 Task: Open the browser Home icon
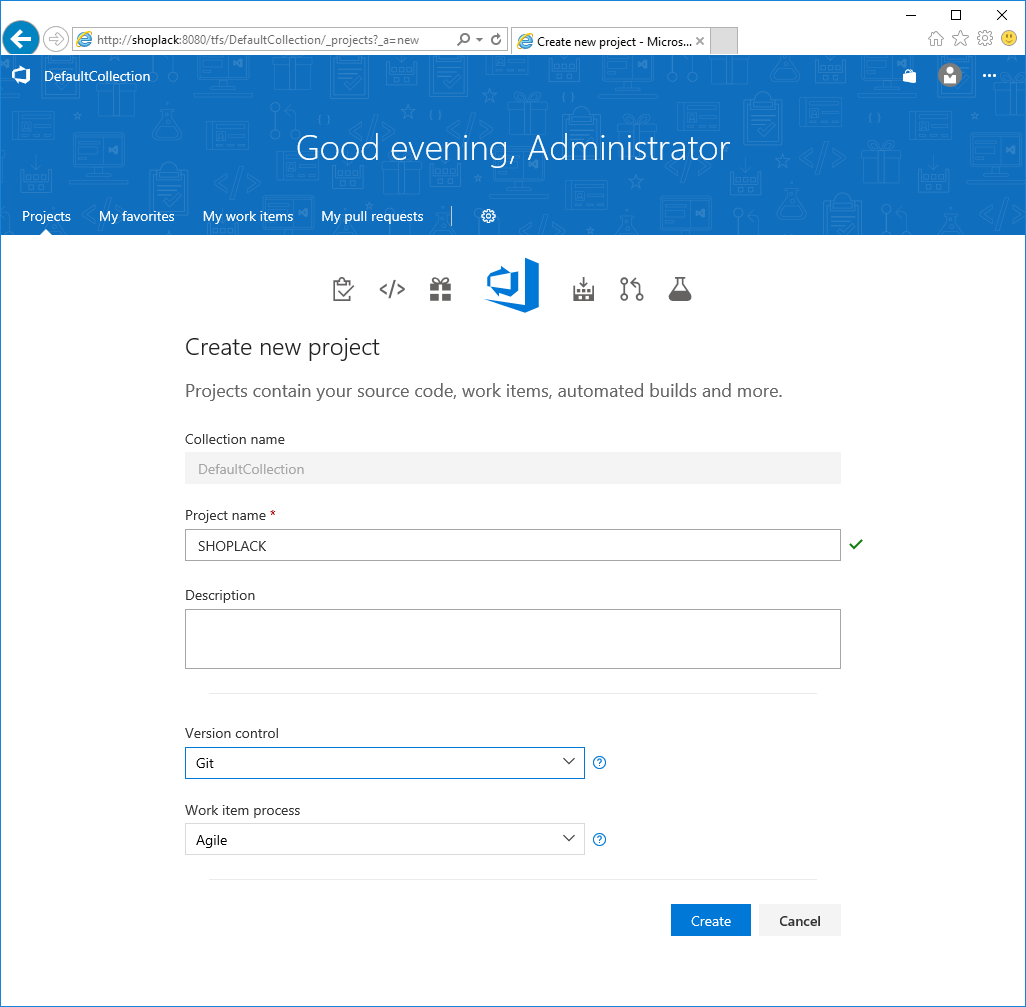[x=936, y=39]
